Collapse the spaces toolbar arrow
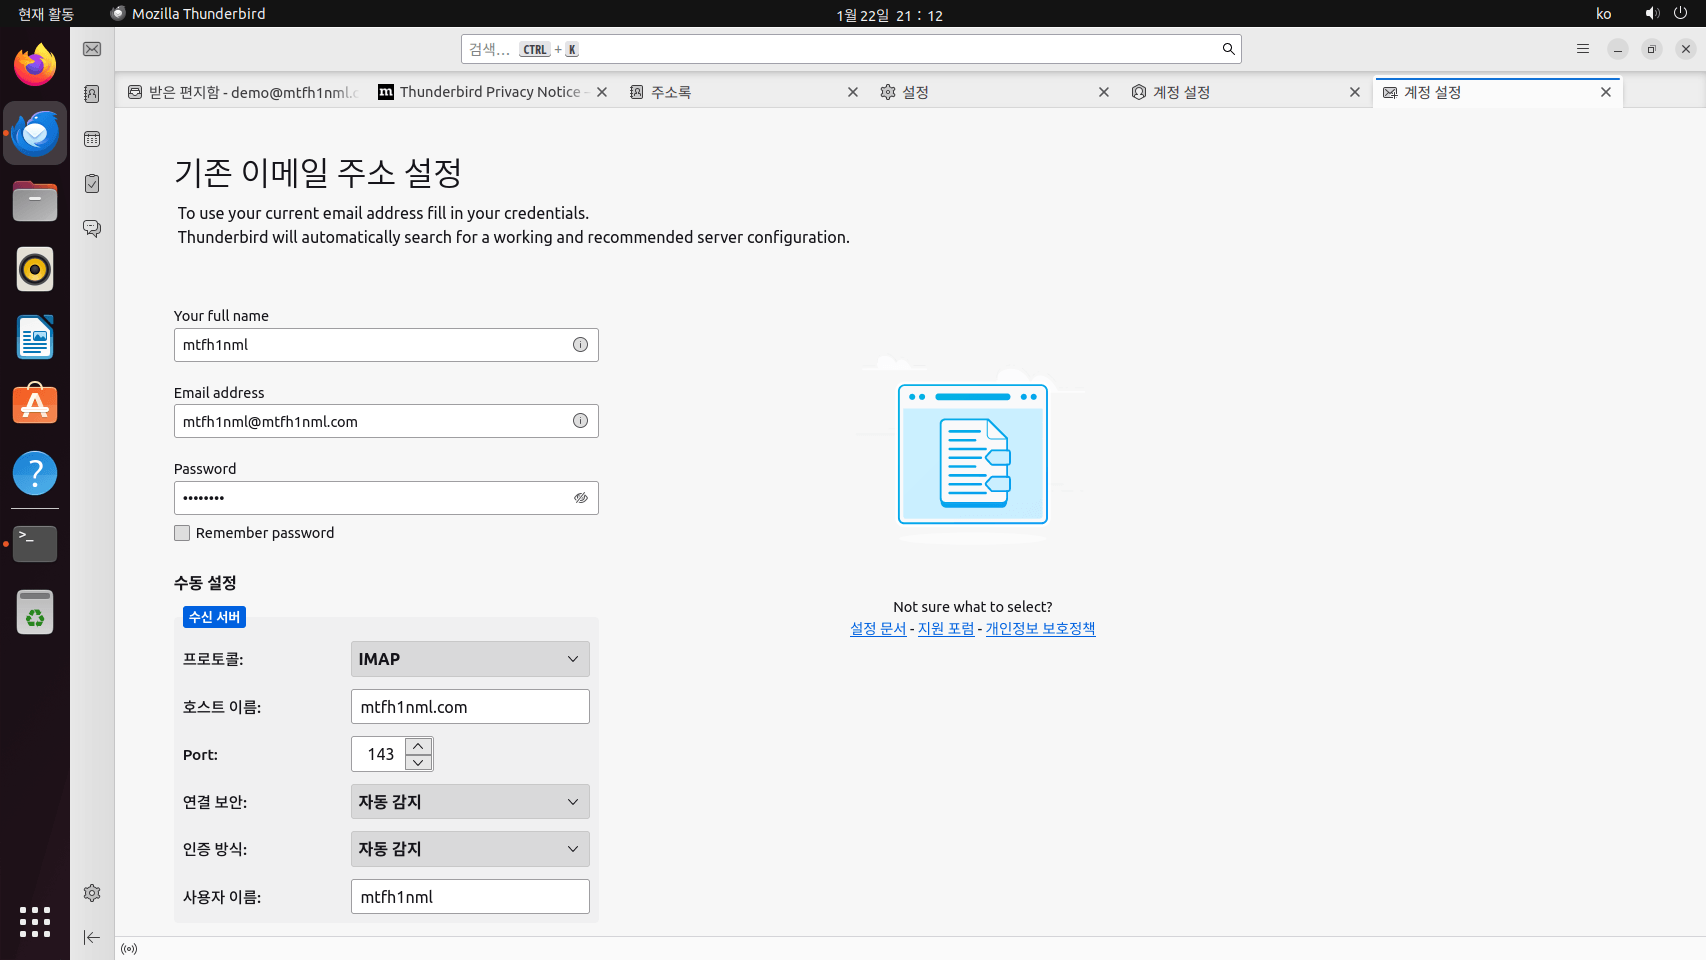The width and height of the screenshot is (1706, 960). coord(92,937)
